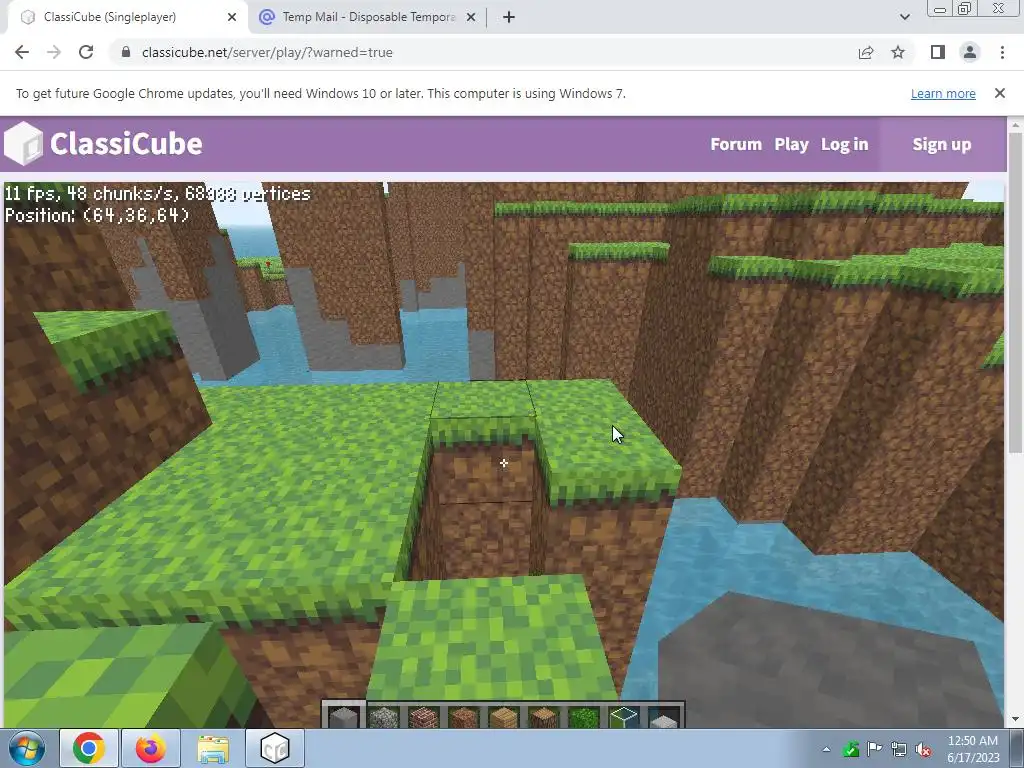The image size is (1024, 768).
Task: Close the ClassiCube (Singleplayer) tab
Action: tap(232, 17)
